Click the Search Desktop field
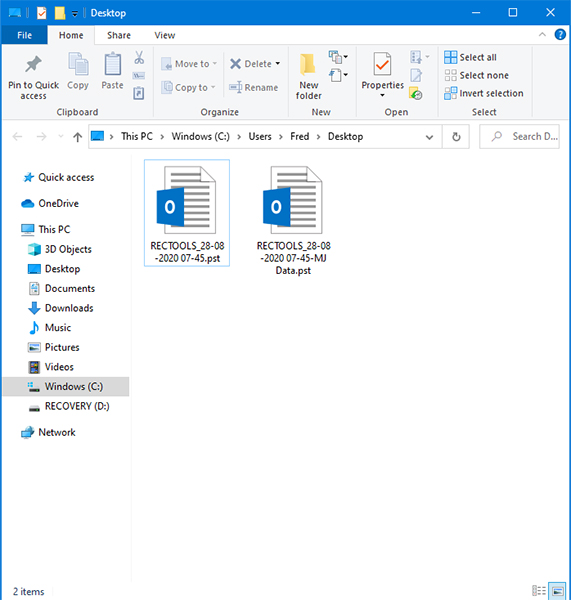Image resolution: width=571 pixels, height=600 pixels. (x=519, y=137)
